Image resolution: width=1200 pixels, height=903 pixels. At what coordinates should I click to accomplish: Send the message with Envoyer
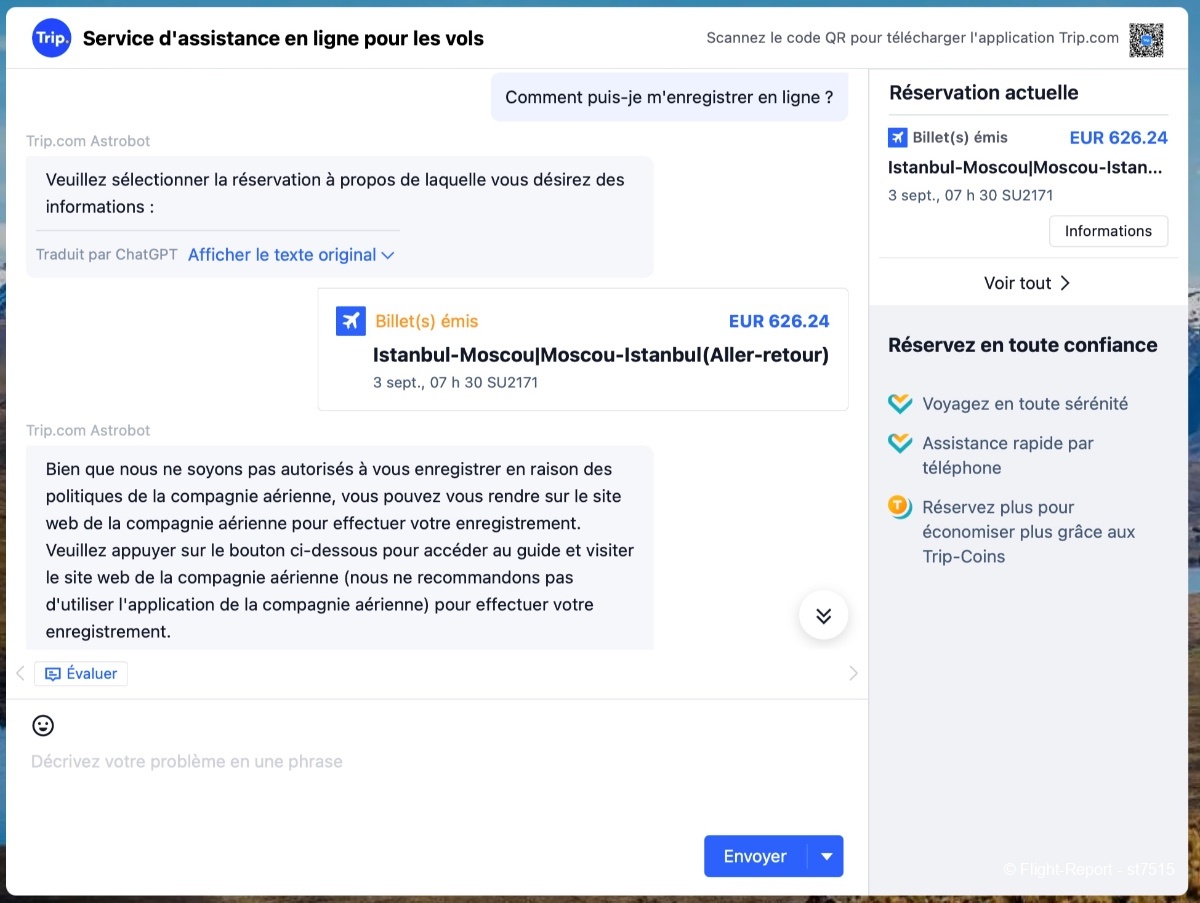[755, 856]
